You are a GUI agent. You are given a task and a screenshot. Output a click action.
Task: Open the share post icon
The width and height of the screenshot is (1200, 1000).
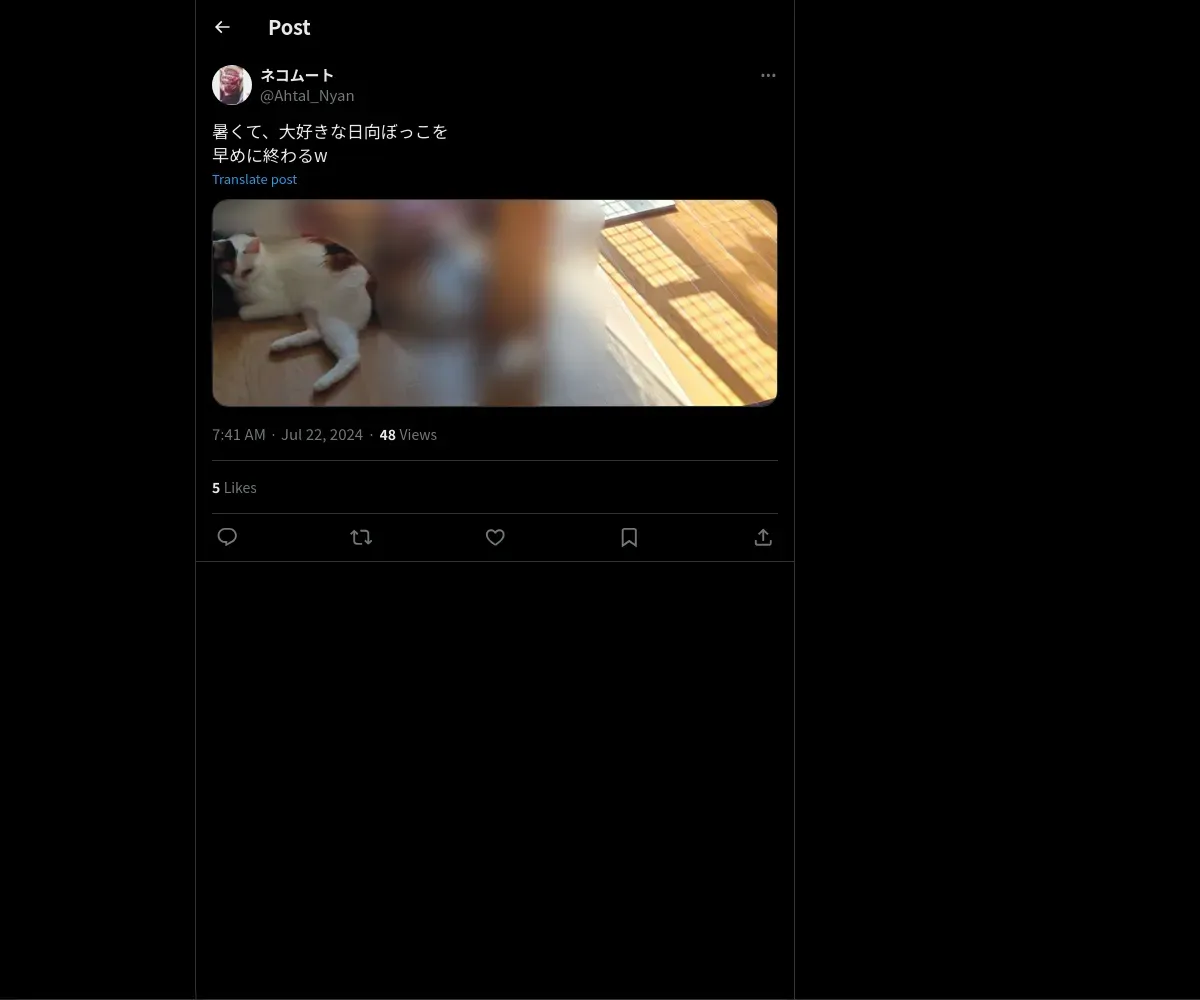pyautogui.click(x=763, y=537)
